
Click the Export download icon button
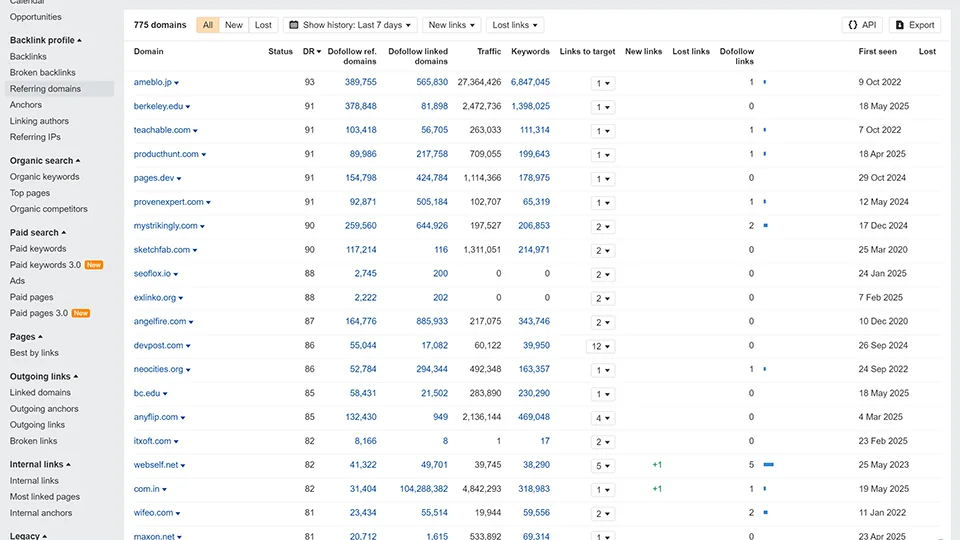click(900, 25)
